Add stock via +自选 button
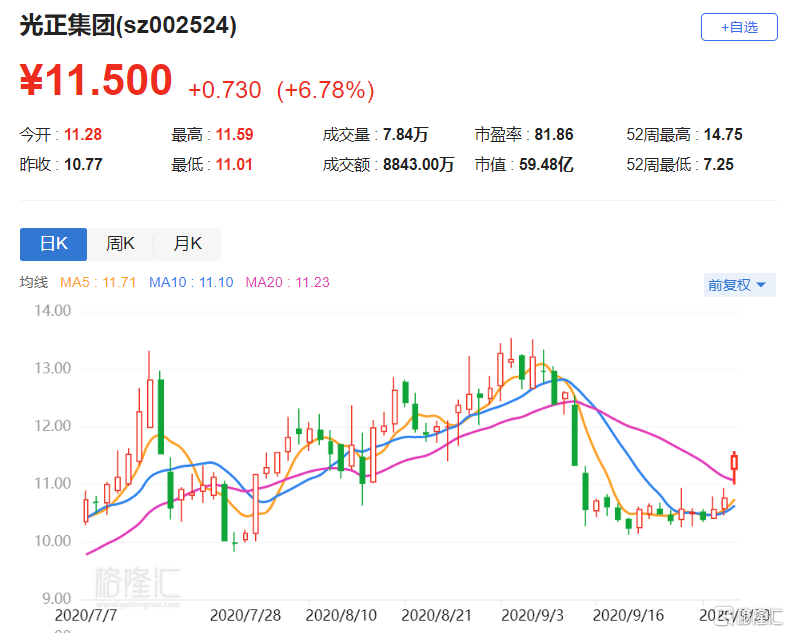 739,27
